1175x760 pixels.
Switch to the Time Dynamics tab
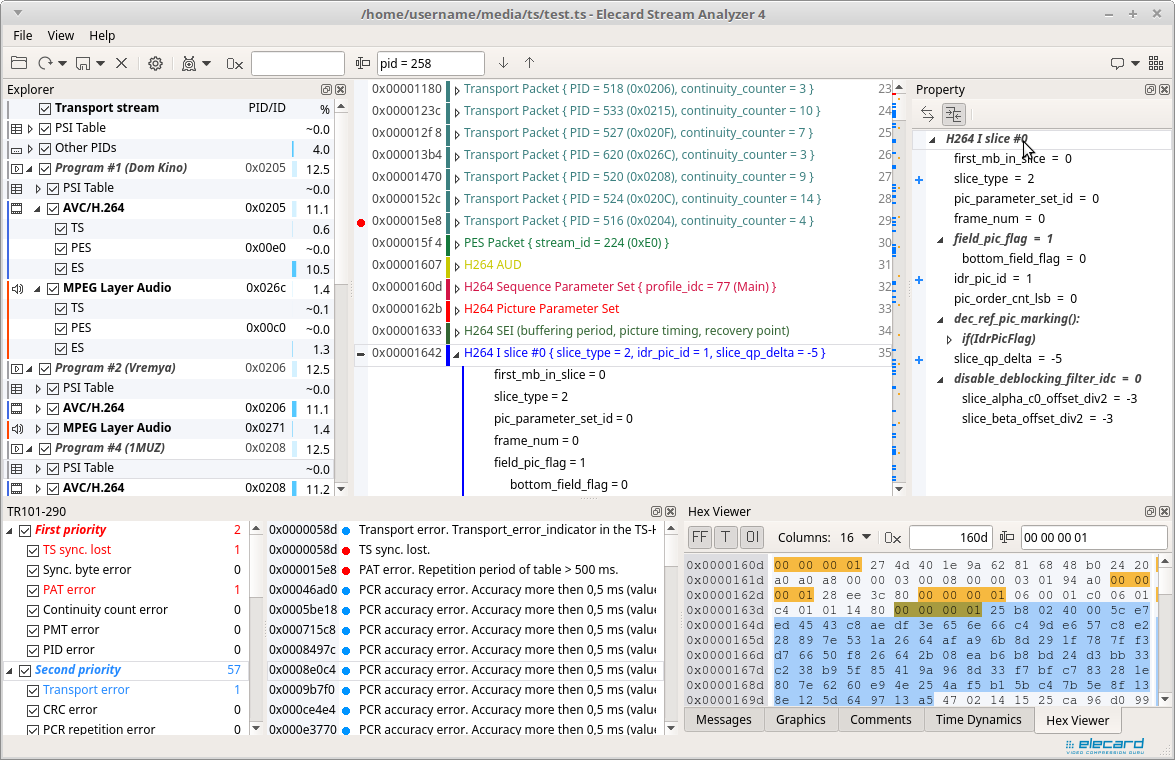[978, 719]
